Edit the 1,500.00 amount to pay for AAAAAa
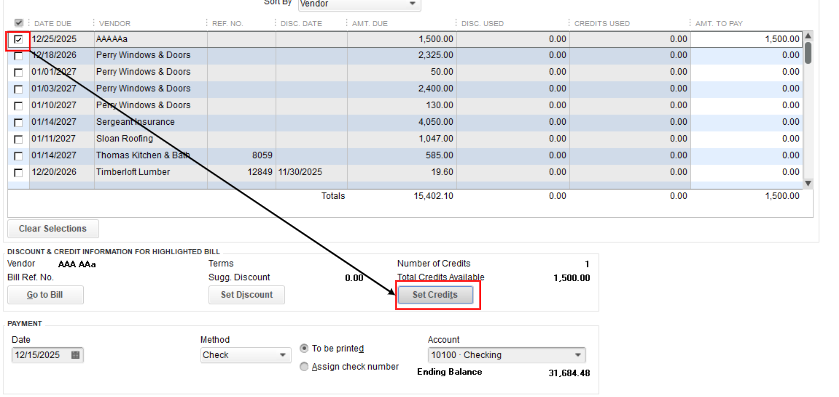 point(747,39)
